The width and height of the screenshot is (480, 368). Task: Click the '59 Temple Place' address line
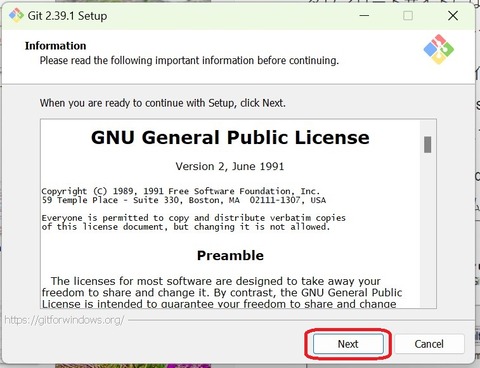[x=184, y=200]
